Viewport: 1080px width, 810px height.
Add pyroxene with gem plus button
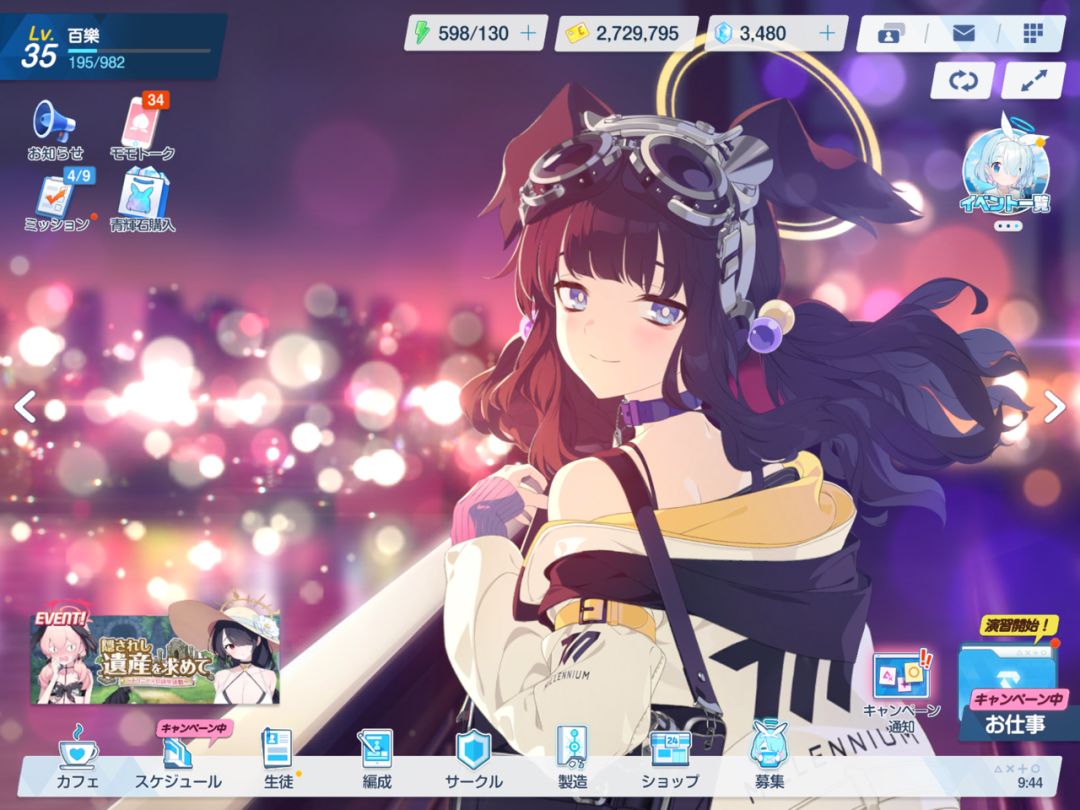tap(827, 33)
